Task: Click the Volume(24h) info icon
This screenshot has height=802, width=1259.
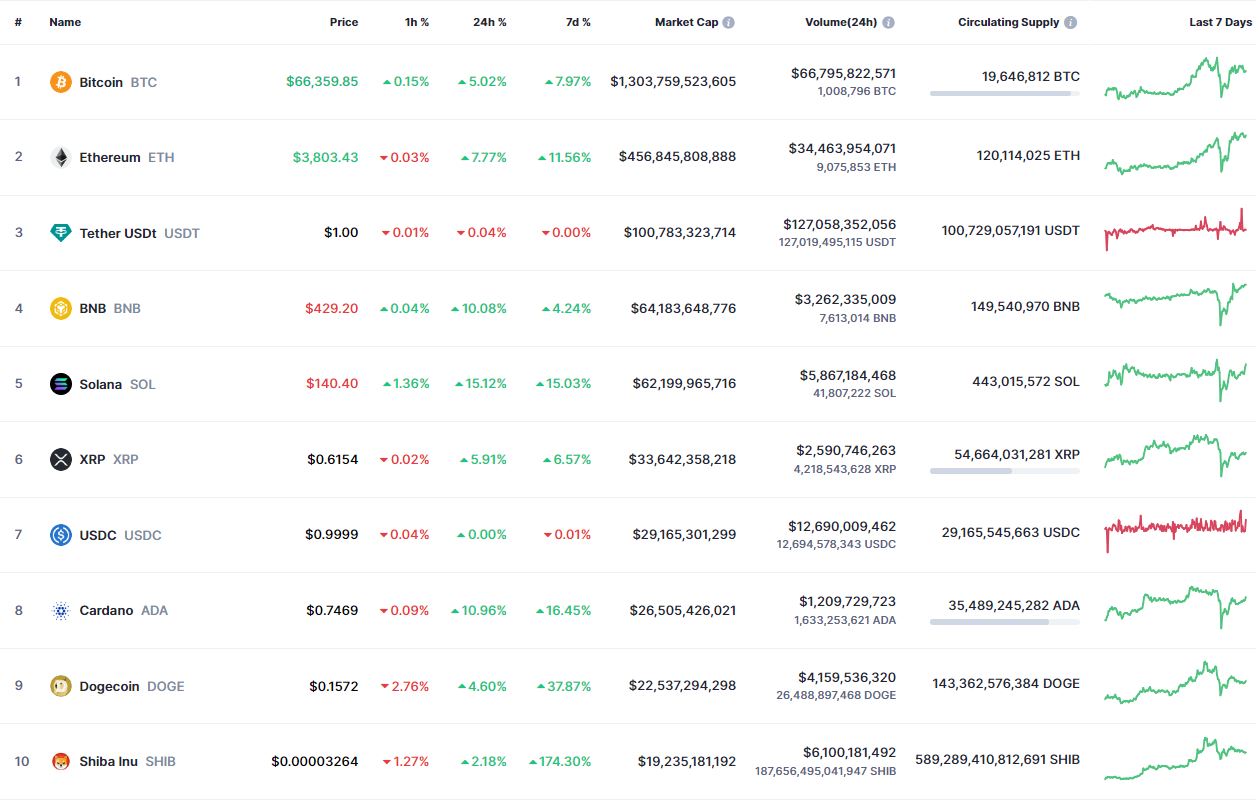Action: pos(889,22)
